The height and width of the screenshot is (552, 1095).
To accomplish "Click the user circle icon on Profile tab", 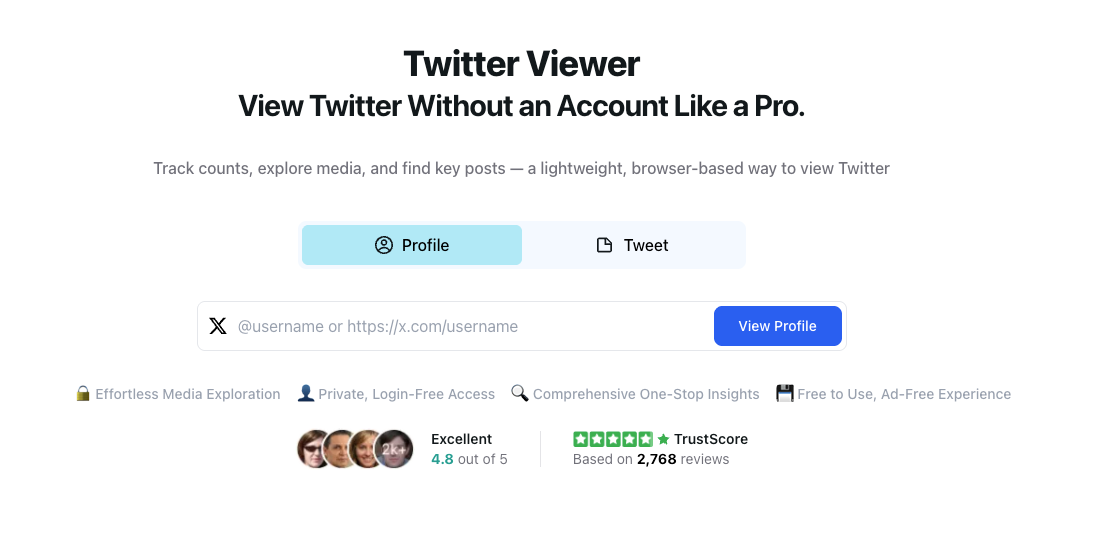I will tap(384, 245).
